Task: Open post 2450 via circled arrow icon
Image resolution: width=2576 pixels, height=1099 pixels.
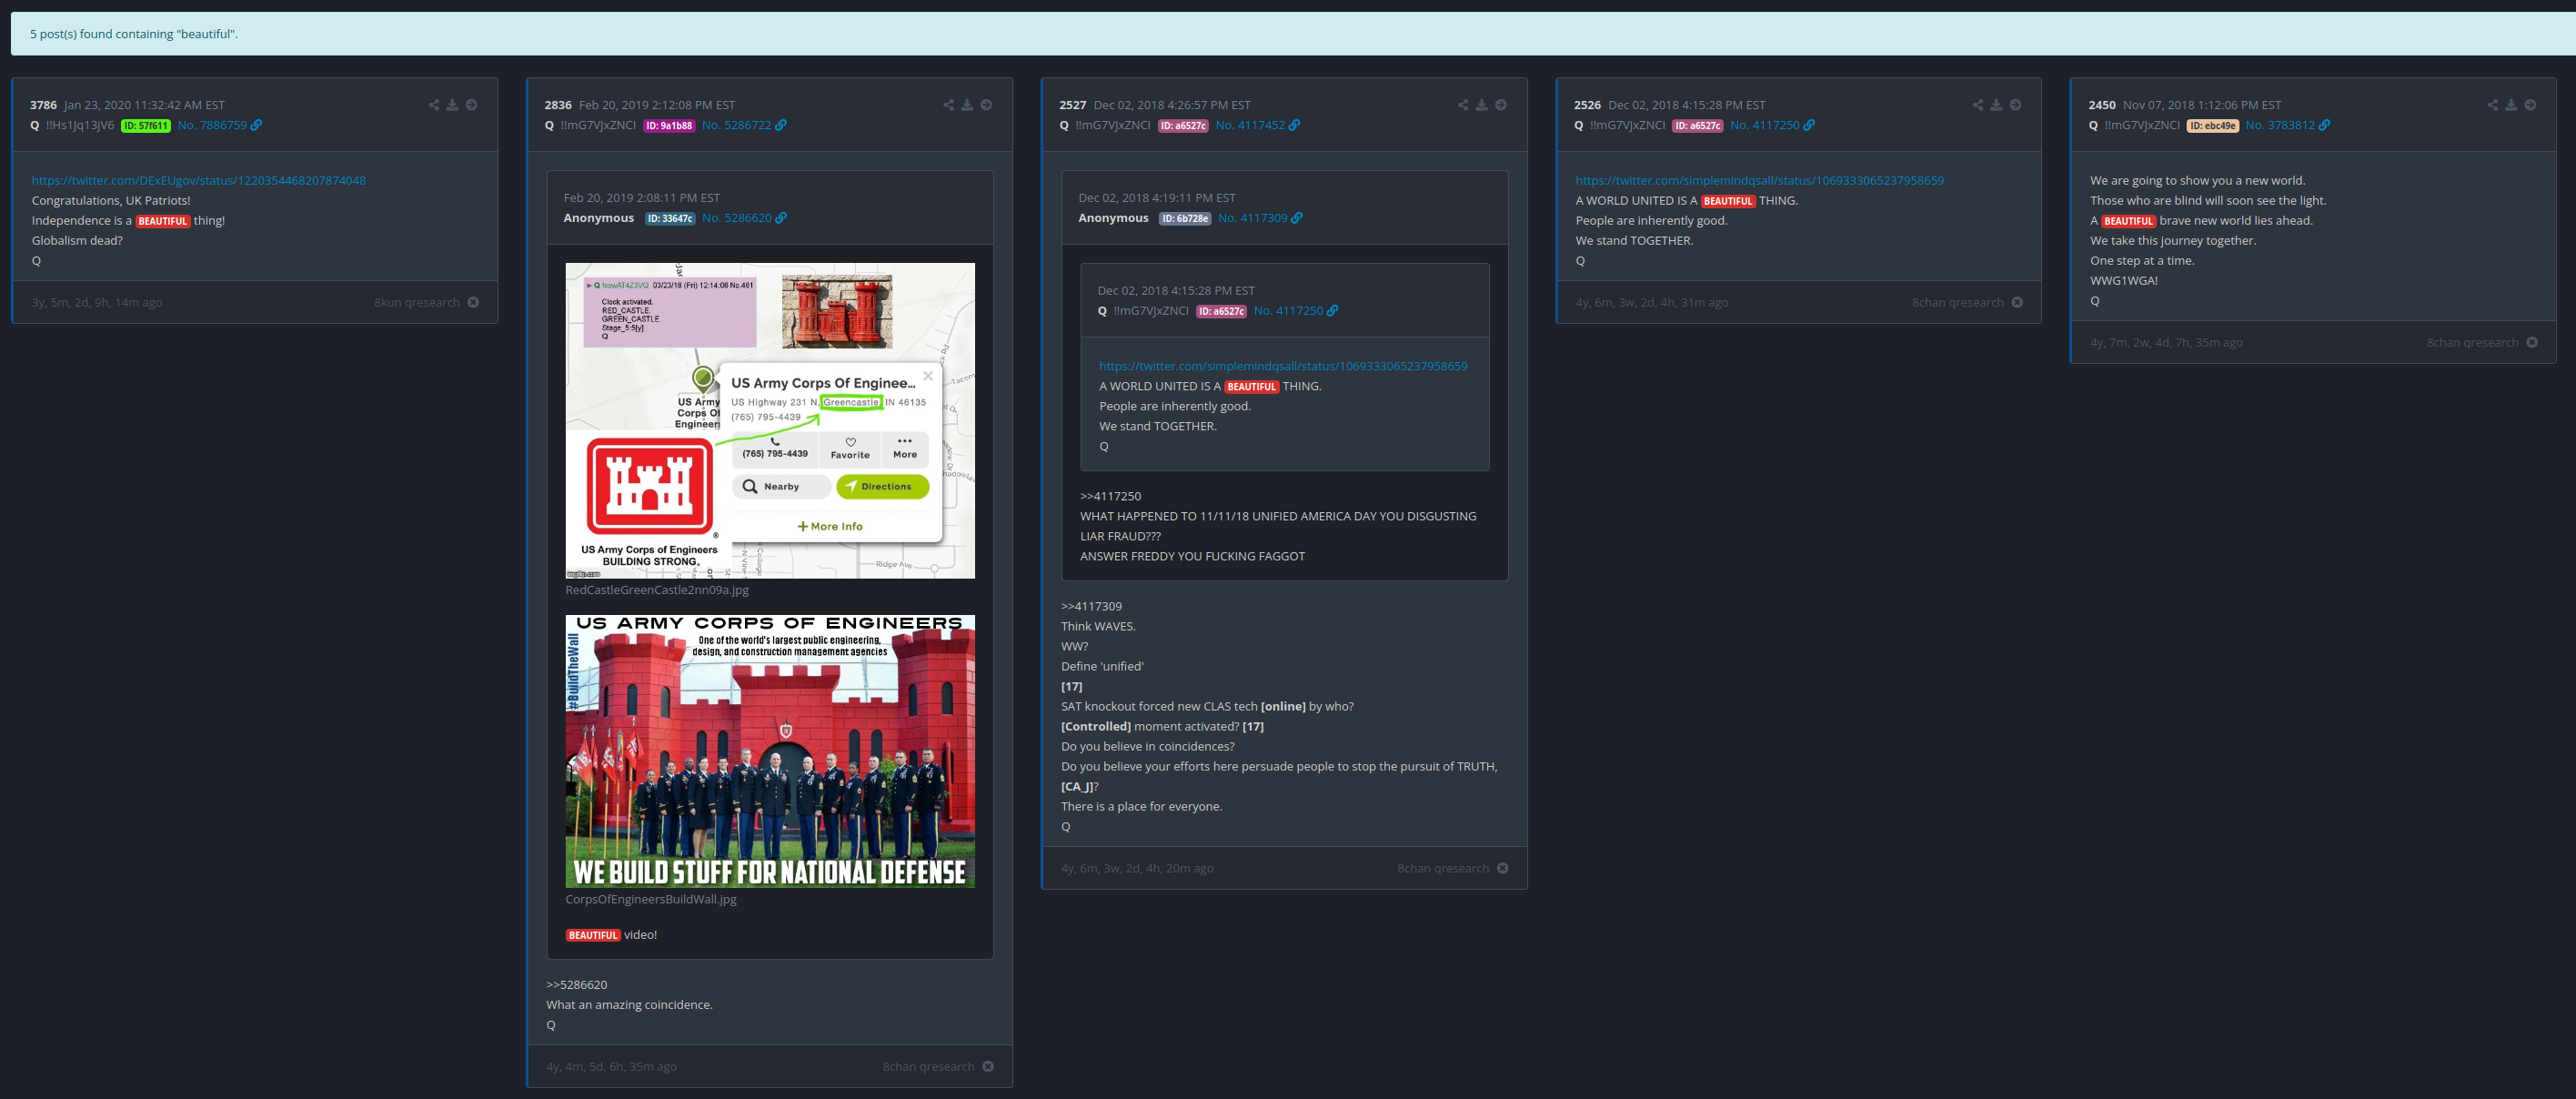Action: coord(2530,105)
